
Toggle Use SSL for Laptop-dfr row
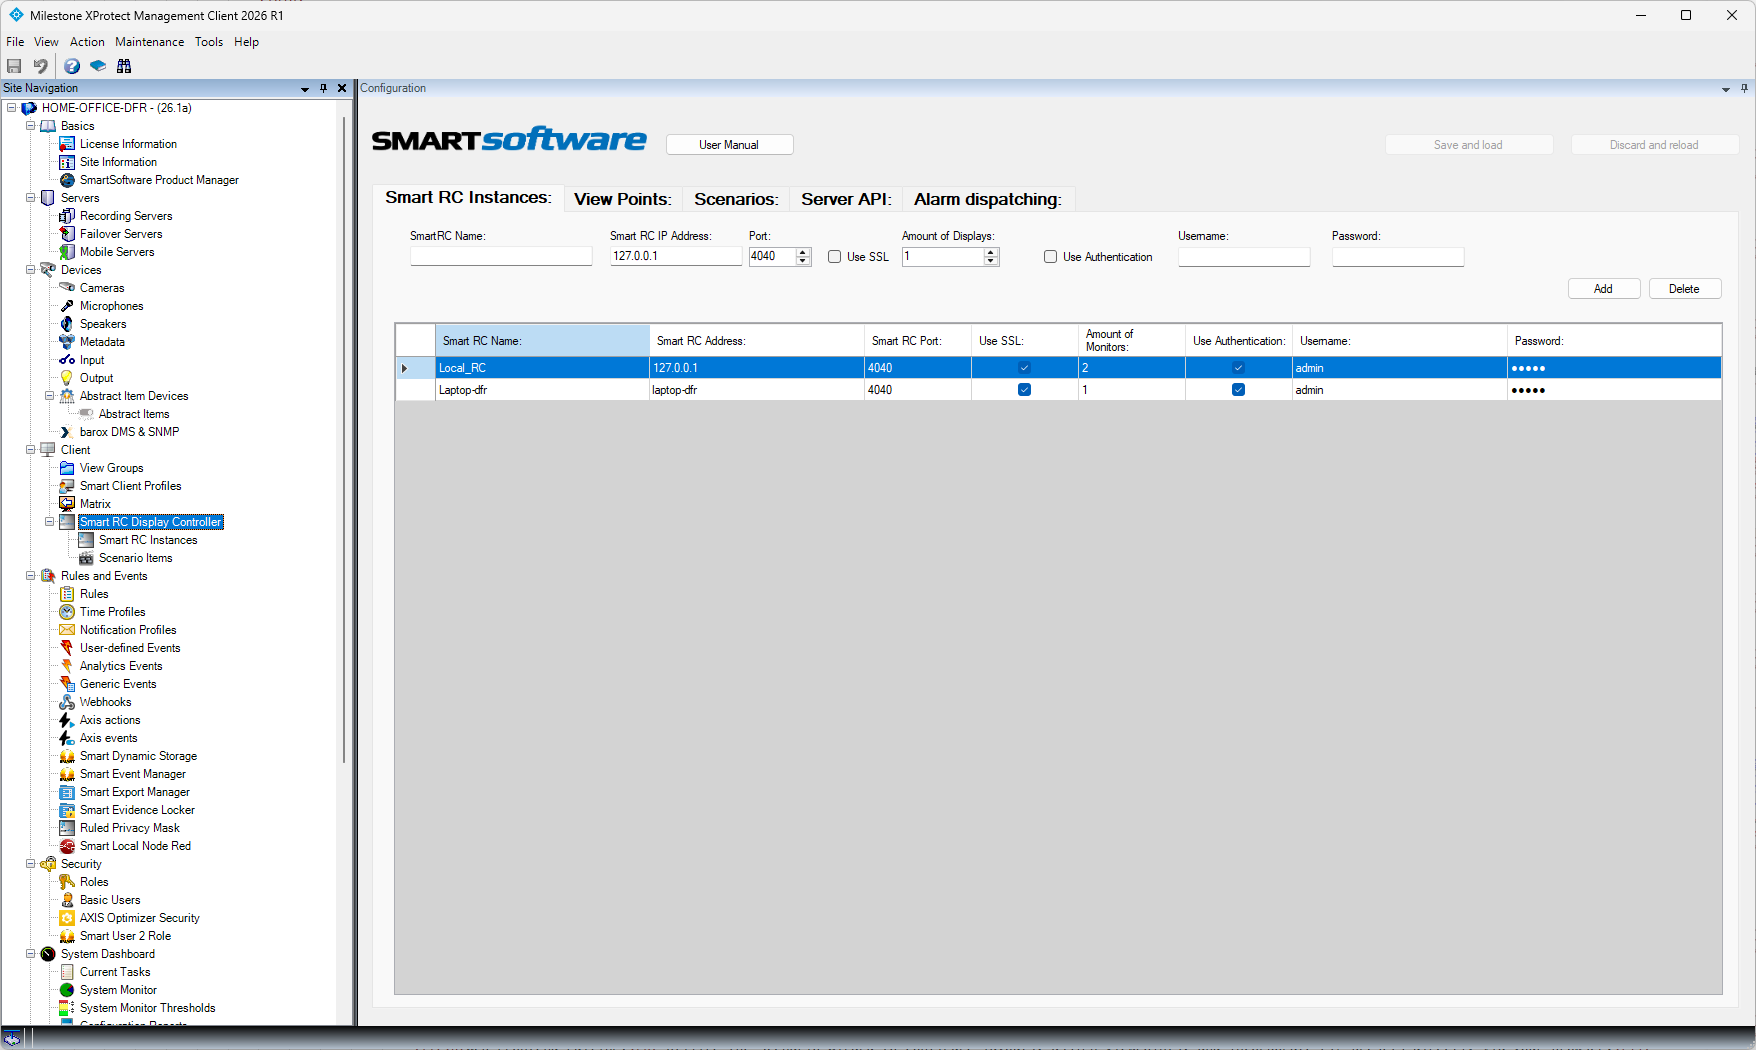(x=1024, y=390)
